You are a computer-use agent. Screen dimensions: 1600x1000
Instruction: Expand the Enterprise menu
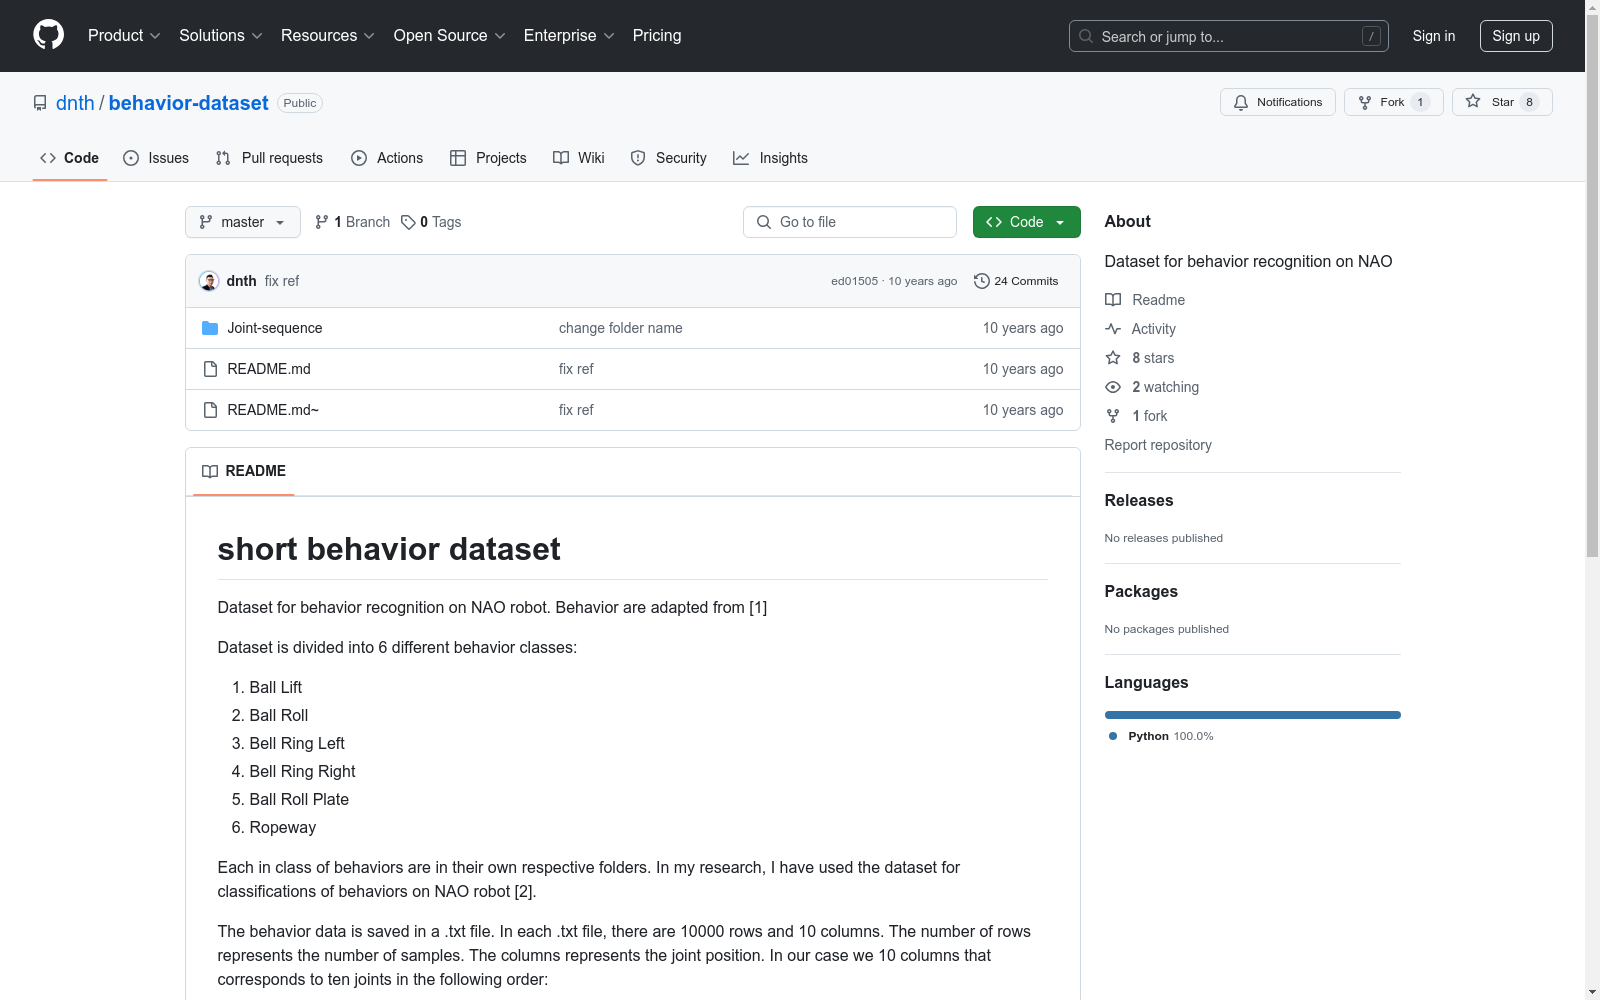pyautogui.click(x=569, y=36)
